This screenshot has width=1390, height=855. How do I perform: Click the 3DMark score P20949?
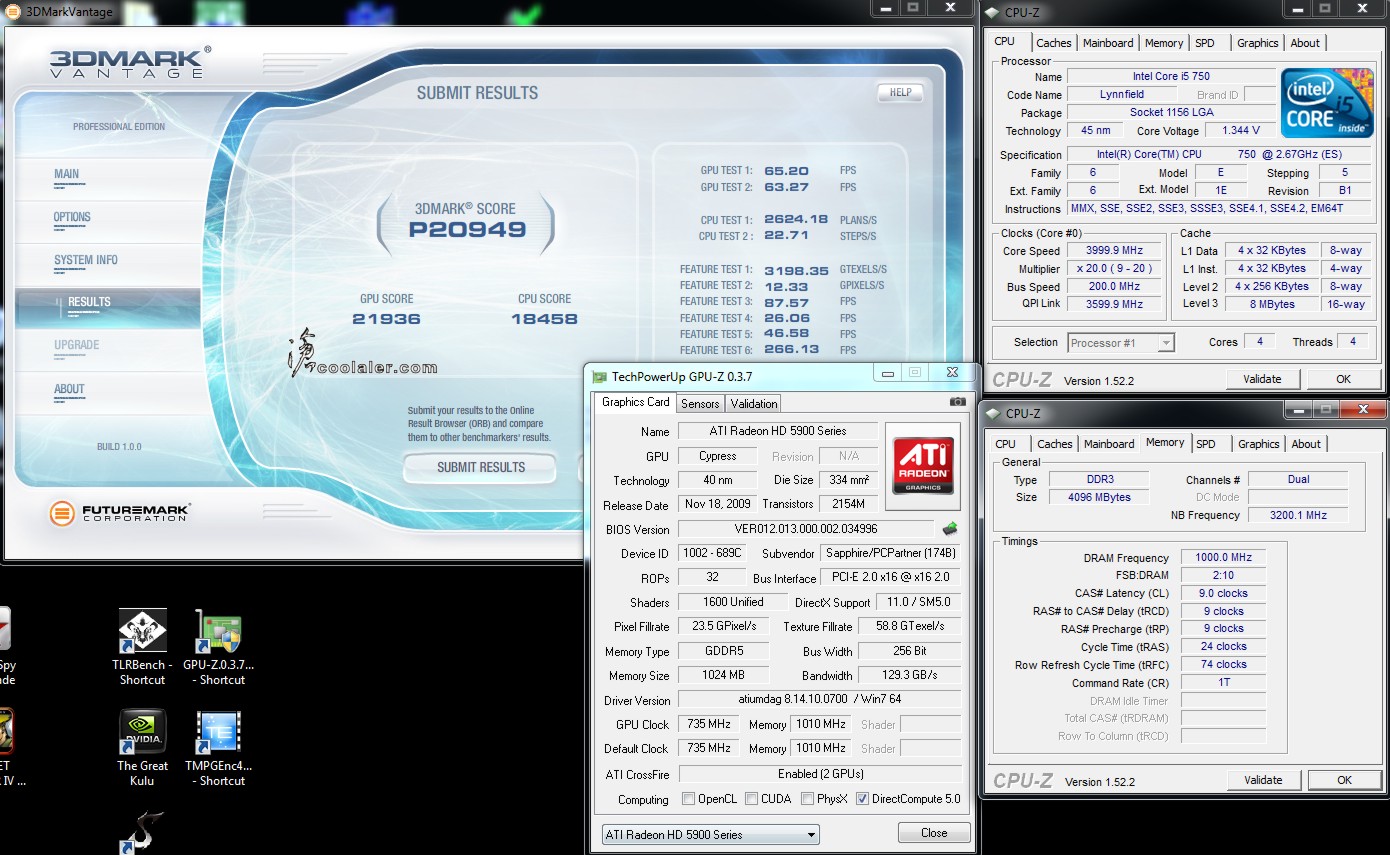coord(467,230)
